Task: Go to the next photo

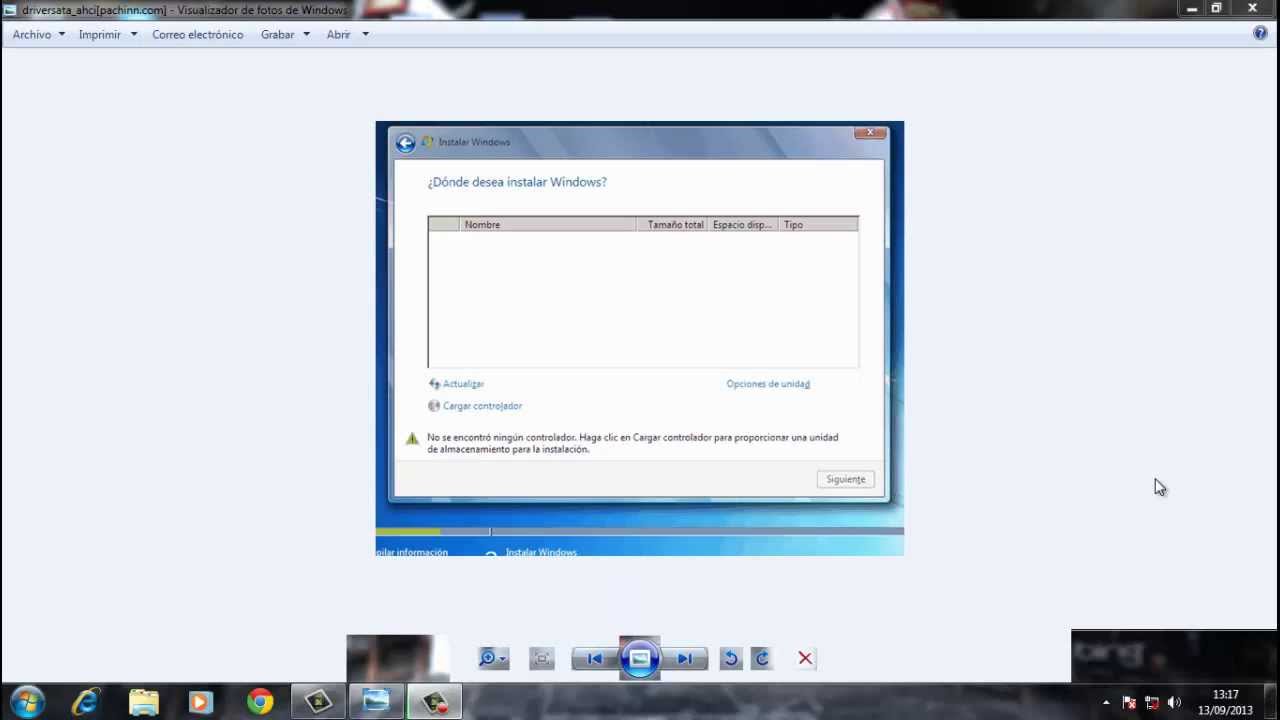Action: coord(685,658)
